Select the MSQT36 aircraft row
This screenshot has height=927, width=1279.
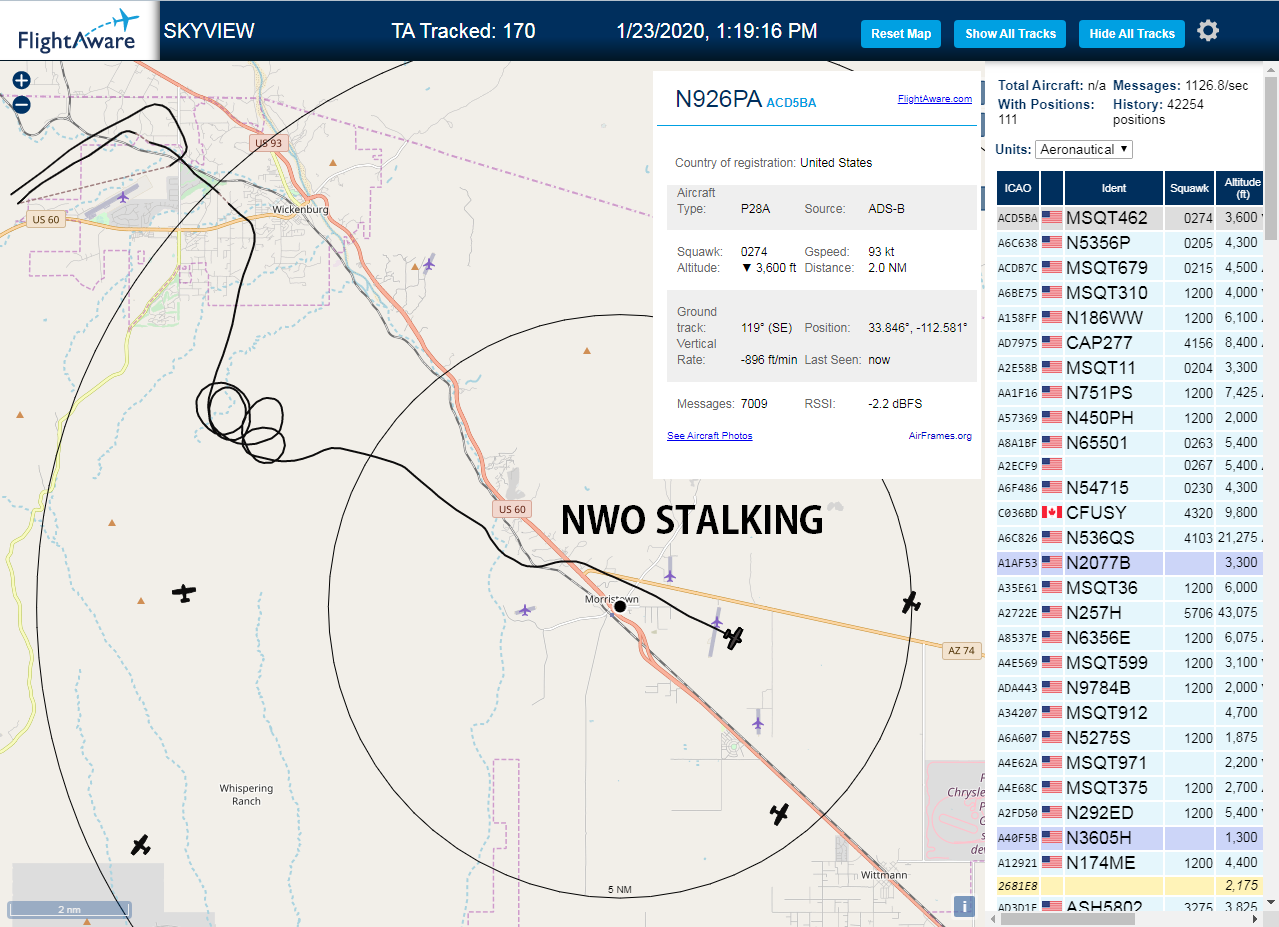point(1131,587)
